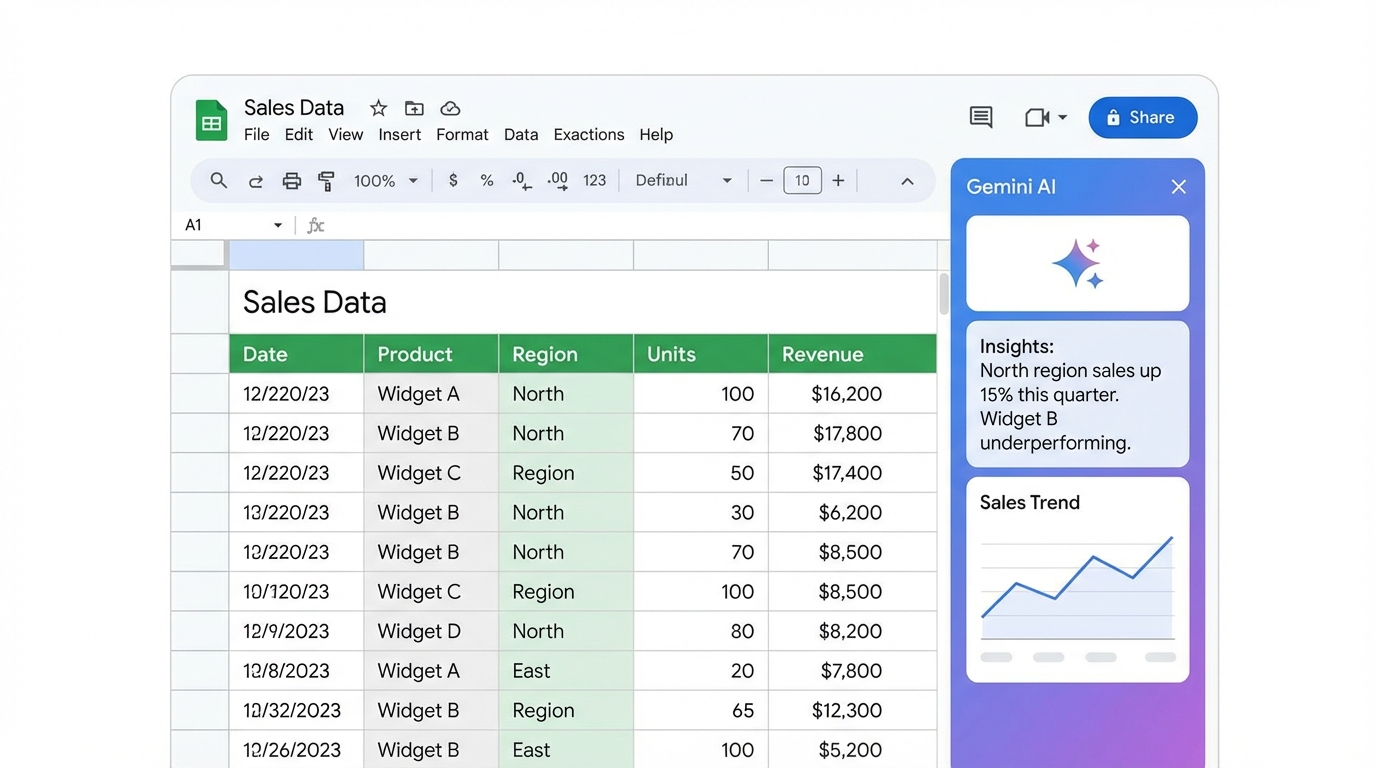The height and width of the screenshot is (768, 1376).
Task: Select the Date header cell
Action: (x=296, y=354)
